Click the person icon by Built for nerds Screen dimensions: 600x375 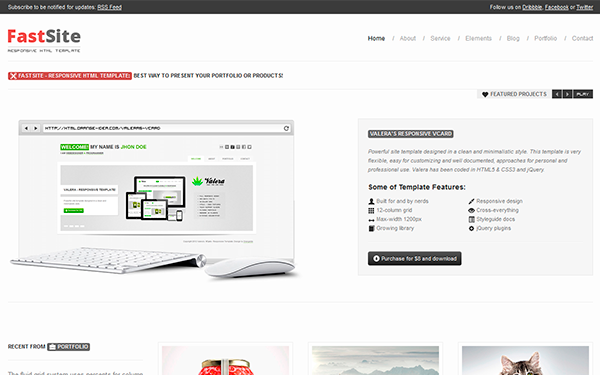tap(371, 201)
